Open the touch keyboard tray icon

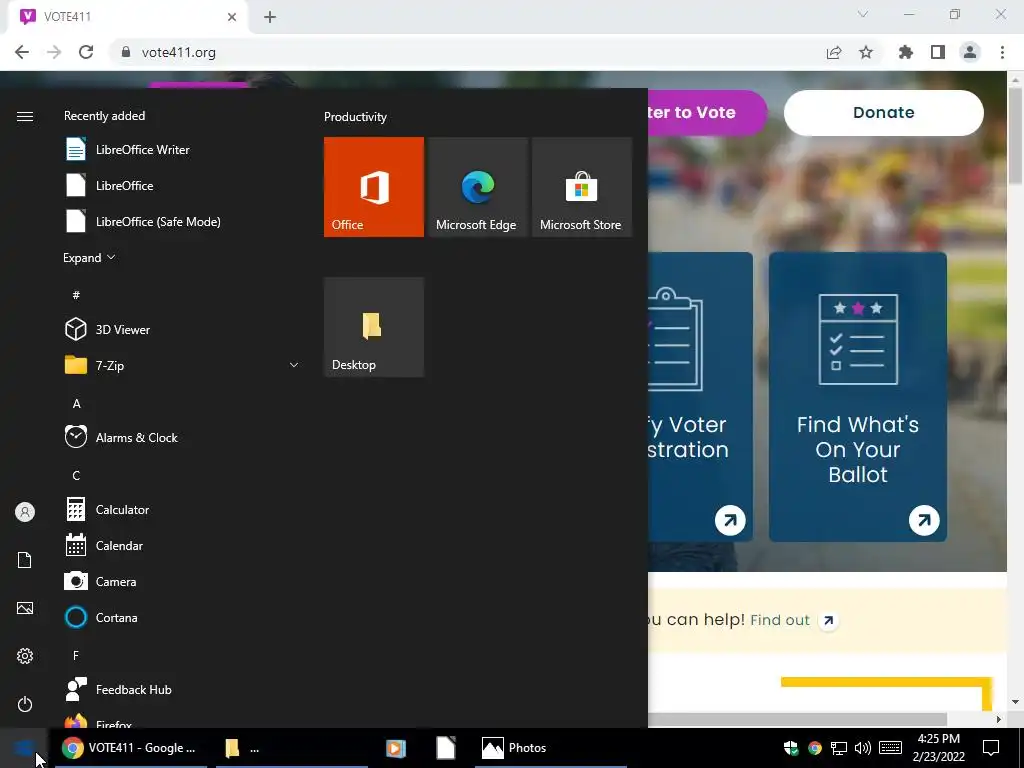[890, 748]
